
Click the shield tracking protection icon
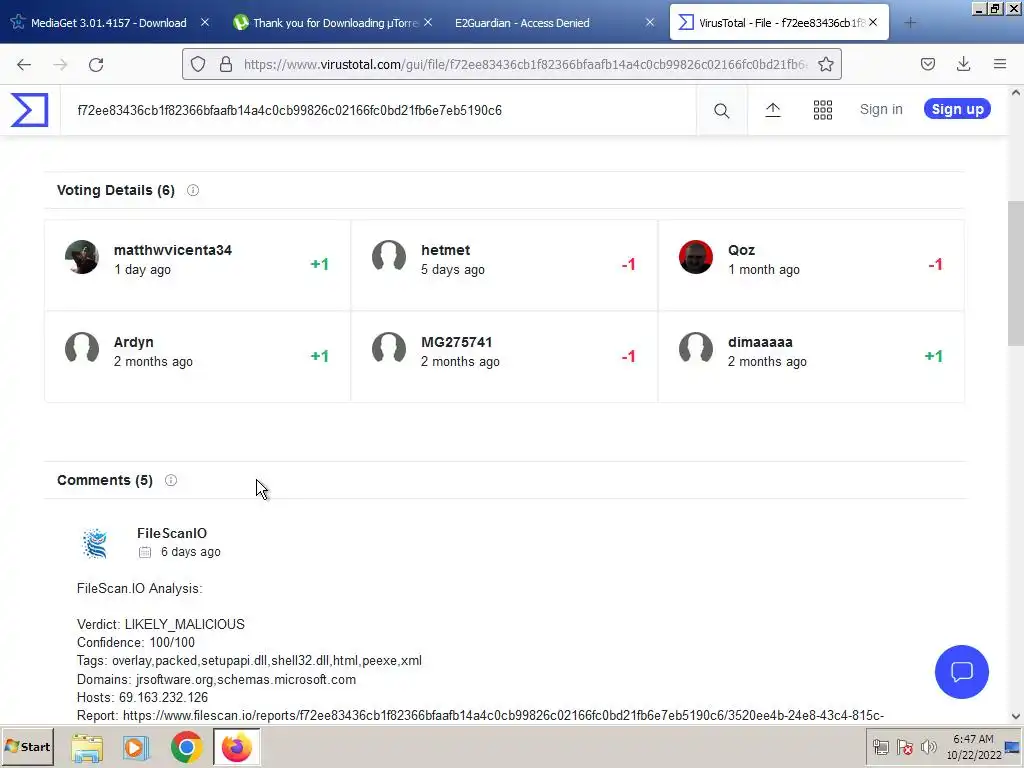pyautogui.click(x=198, y=64)
